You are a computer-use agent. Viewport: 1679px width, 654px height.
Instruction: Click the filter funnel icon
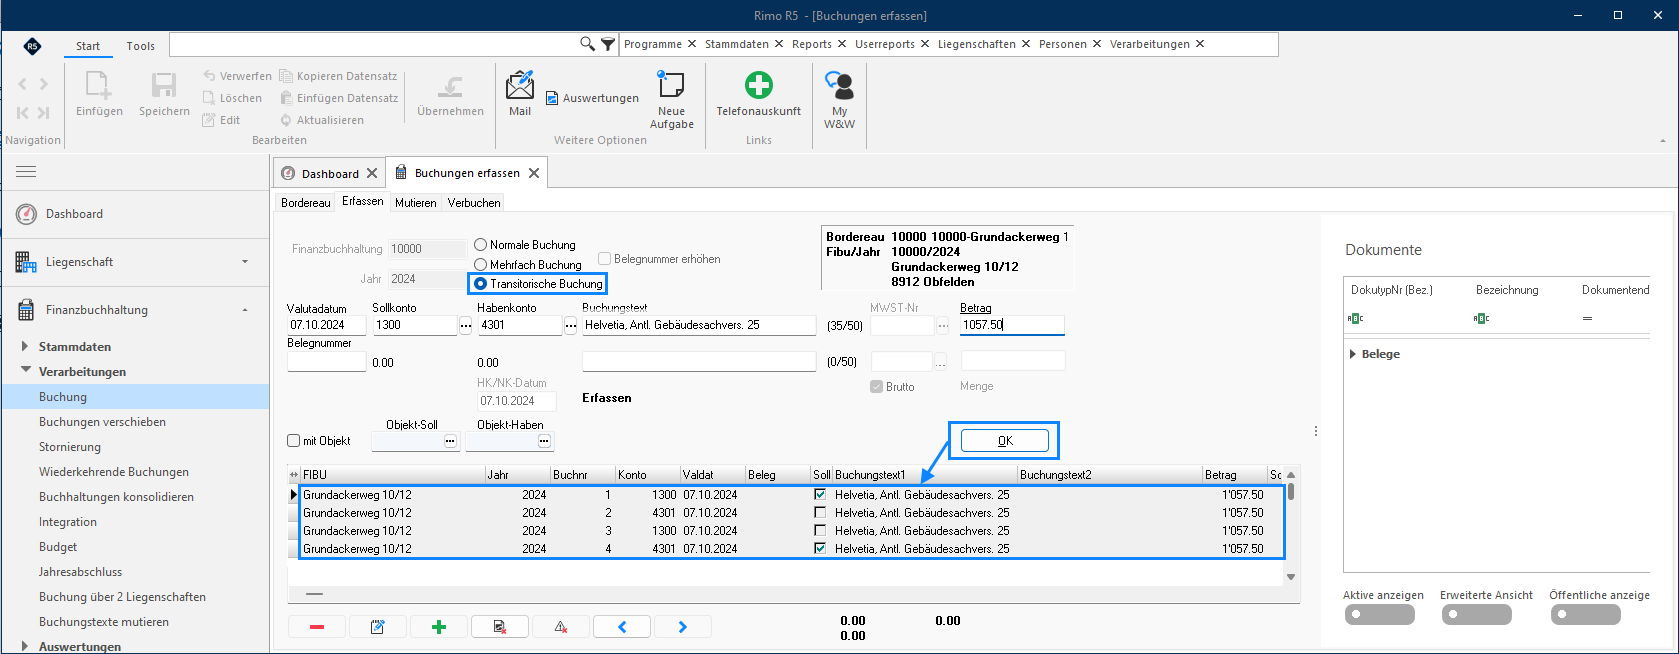tap(608, 44)
